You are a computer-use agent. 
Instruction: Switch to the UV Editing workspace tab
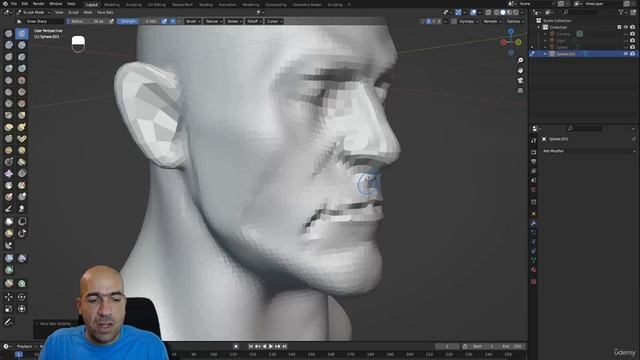coord(157,4)
